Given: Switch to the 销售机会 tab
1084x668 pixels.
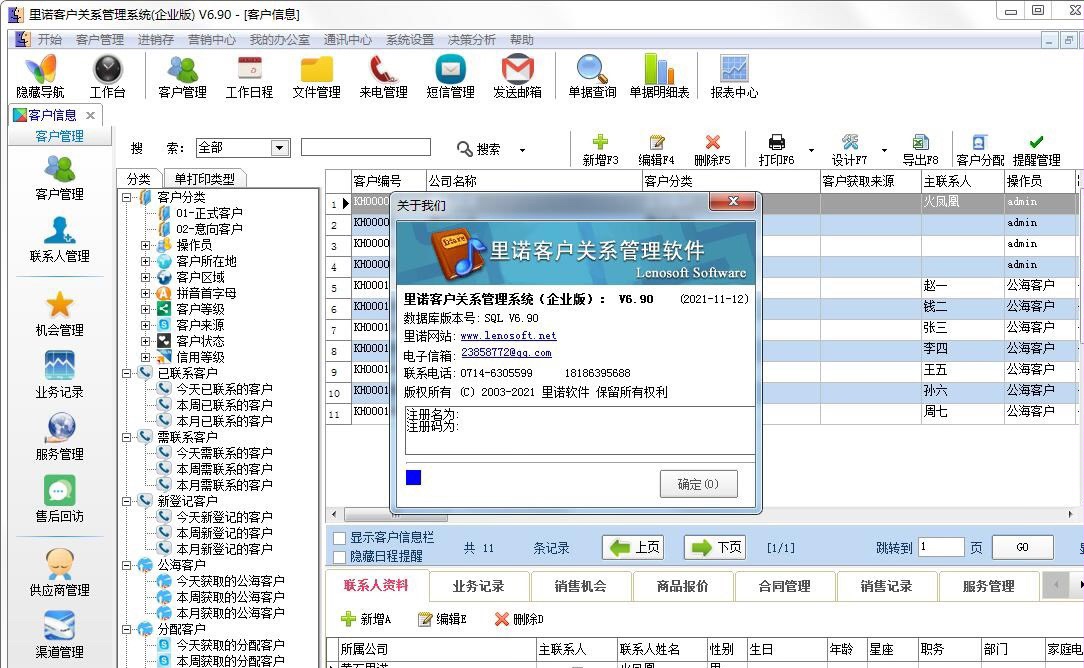Looking at the screenshot, I should (x=581, y=586).
